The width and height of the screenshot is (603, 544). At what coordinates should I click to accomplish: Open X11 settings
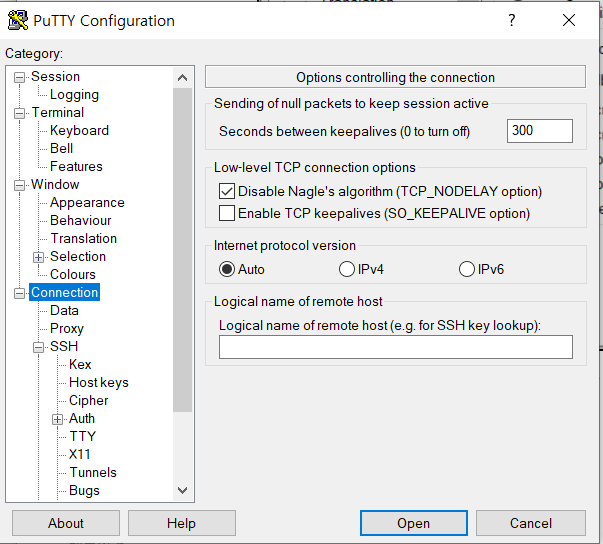click(79, 454)
